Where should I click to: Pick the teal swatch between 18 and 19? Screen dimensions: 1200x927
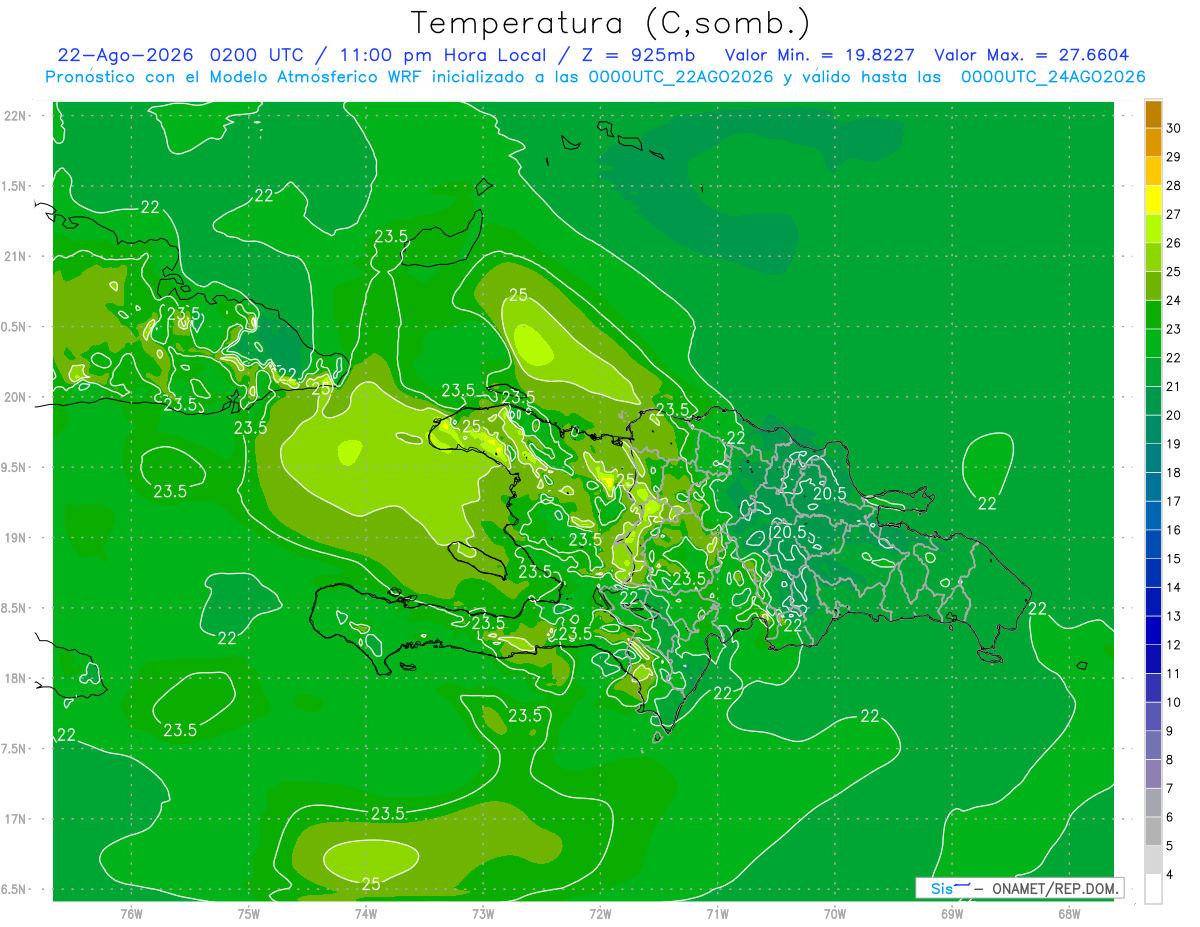pos(1153,458)
